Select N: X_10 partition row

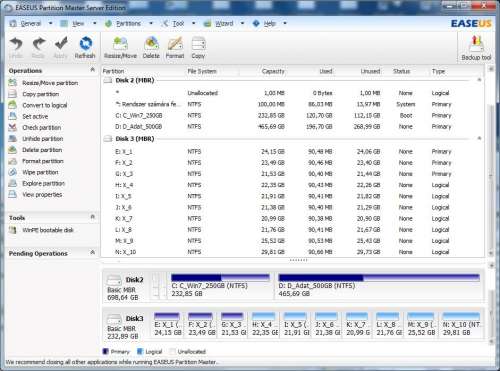(x=292, y=252)
